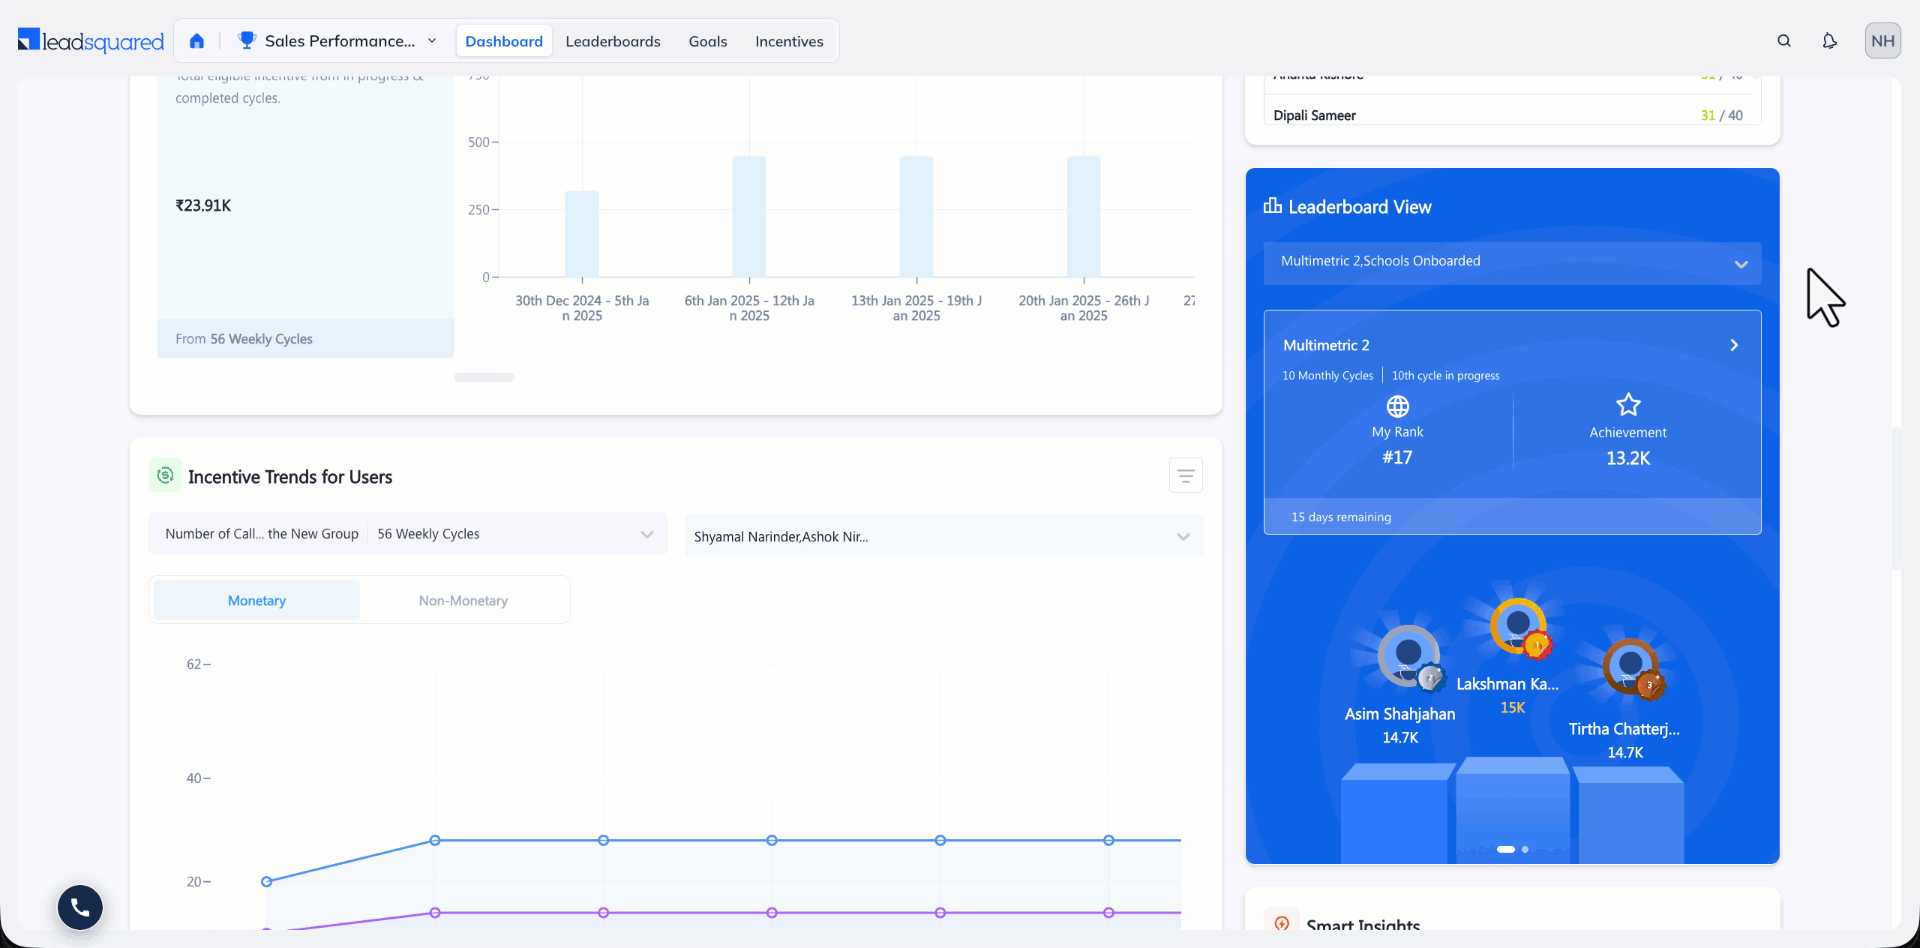Expand Sales Performance app dropdown
Image resolution: width=1920 pixels, height=948 pixels.
(x=432, y=41)
